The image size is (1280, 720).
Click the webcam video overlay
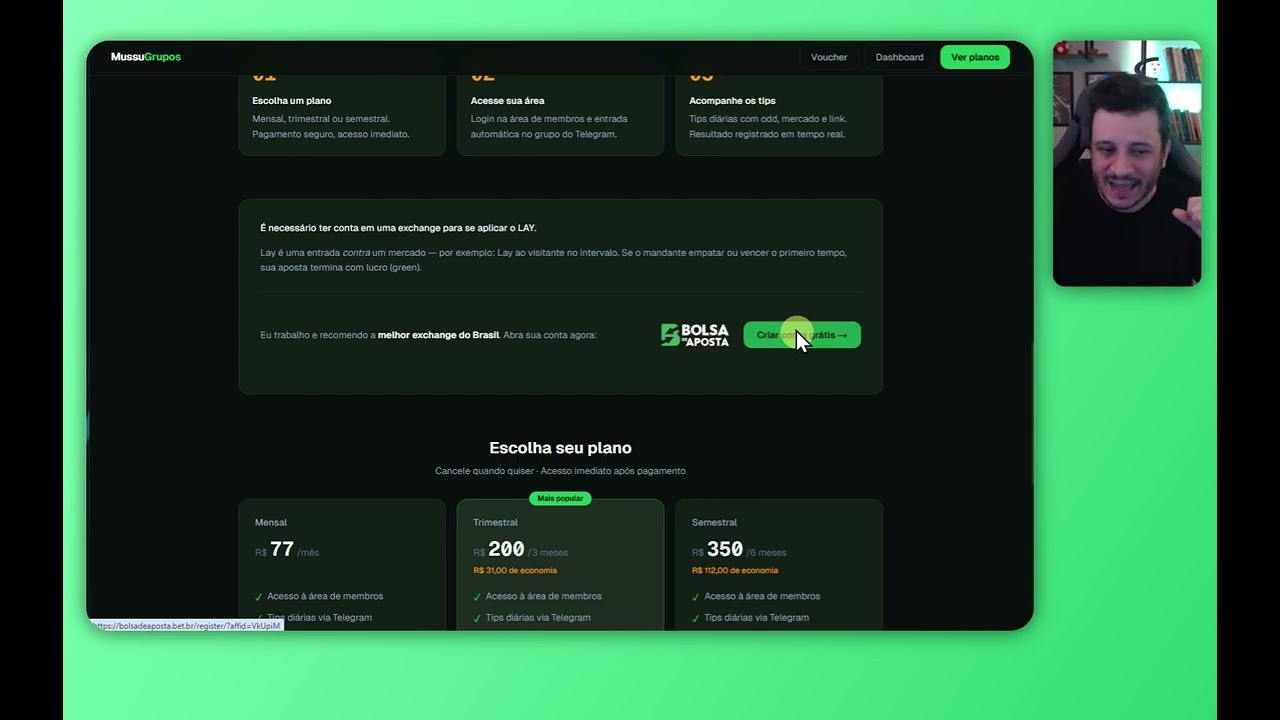1127,163
